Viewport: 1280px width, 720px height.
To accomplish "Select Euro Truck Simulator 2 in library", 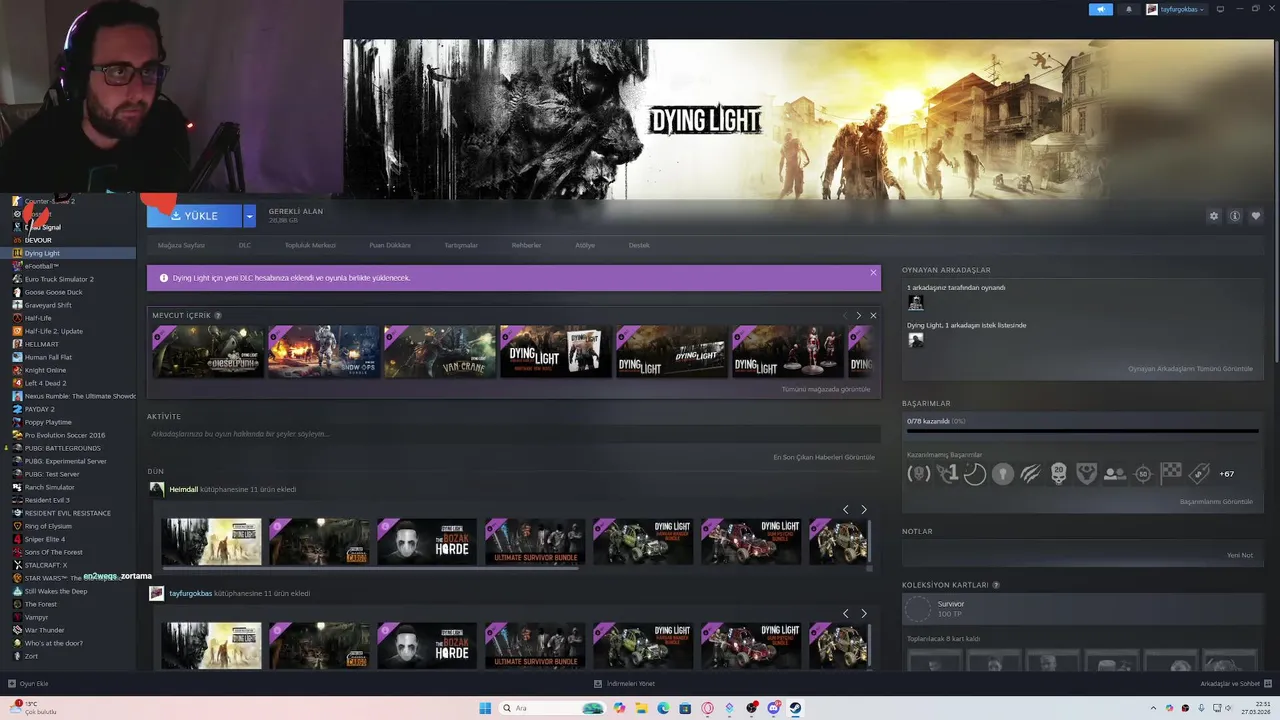I will pos(59,279).
